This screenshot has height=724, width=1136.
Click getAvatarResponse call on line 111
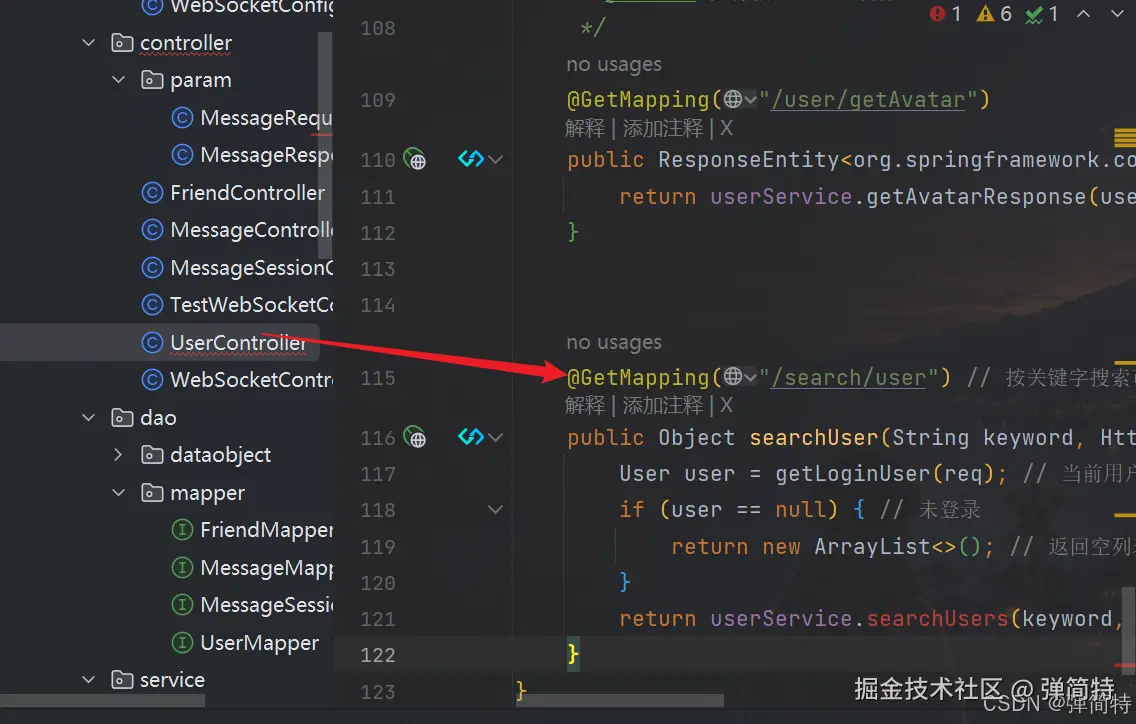point(976,196)
